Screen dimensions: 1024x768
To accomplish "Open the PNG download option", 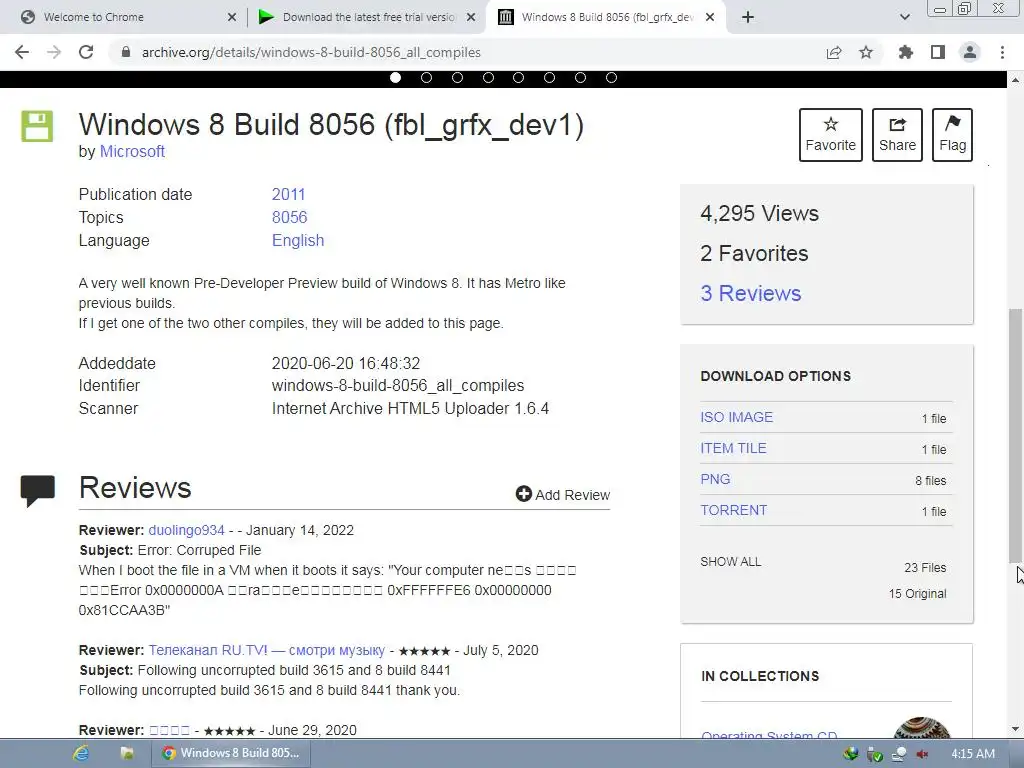I will click(x=715, y=479).
